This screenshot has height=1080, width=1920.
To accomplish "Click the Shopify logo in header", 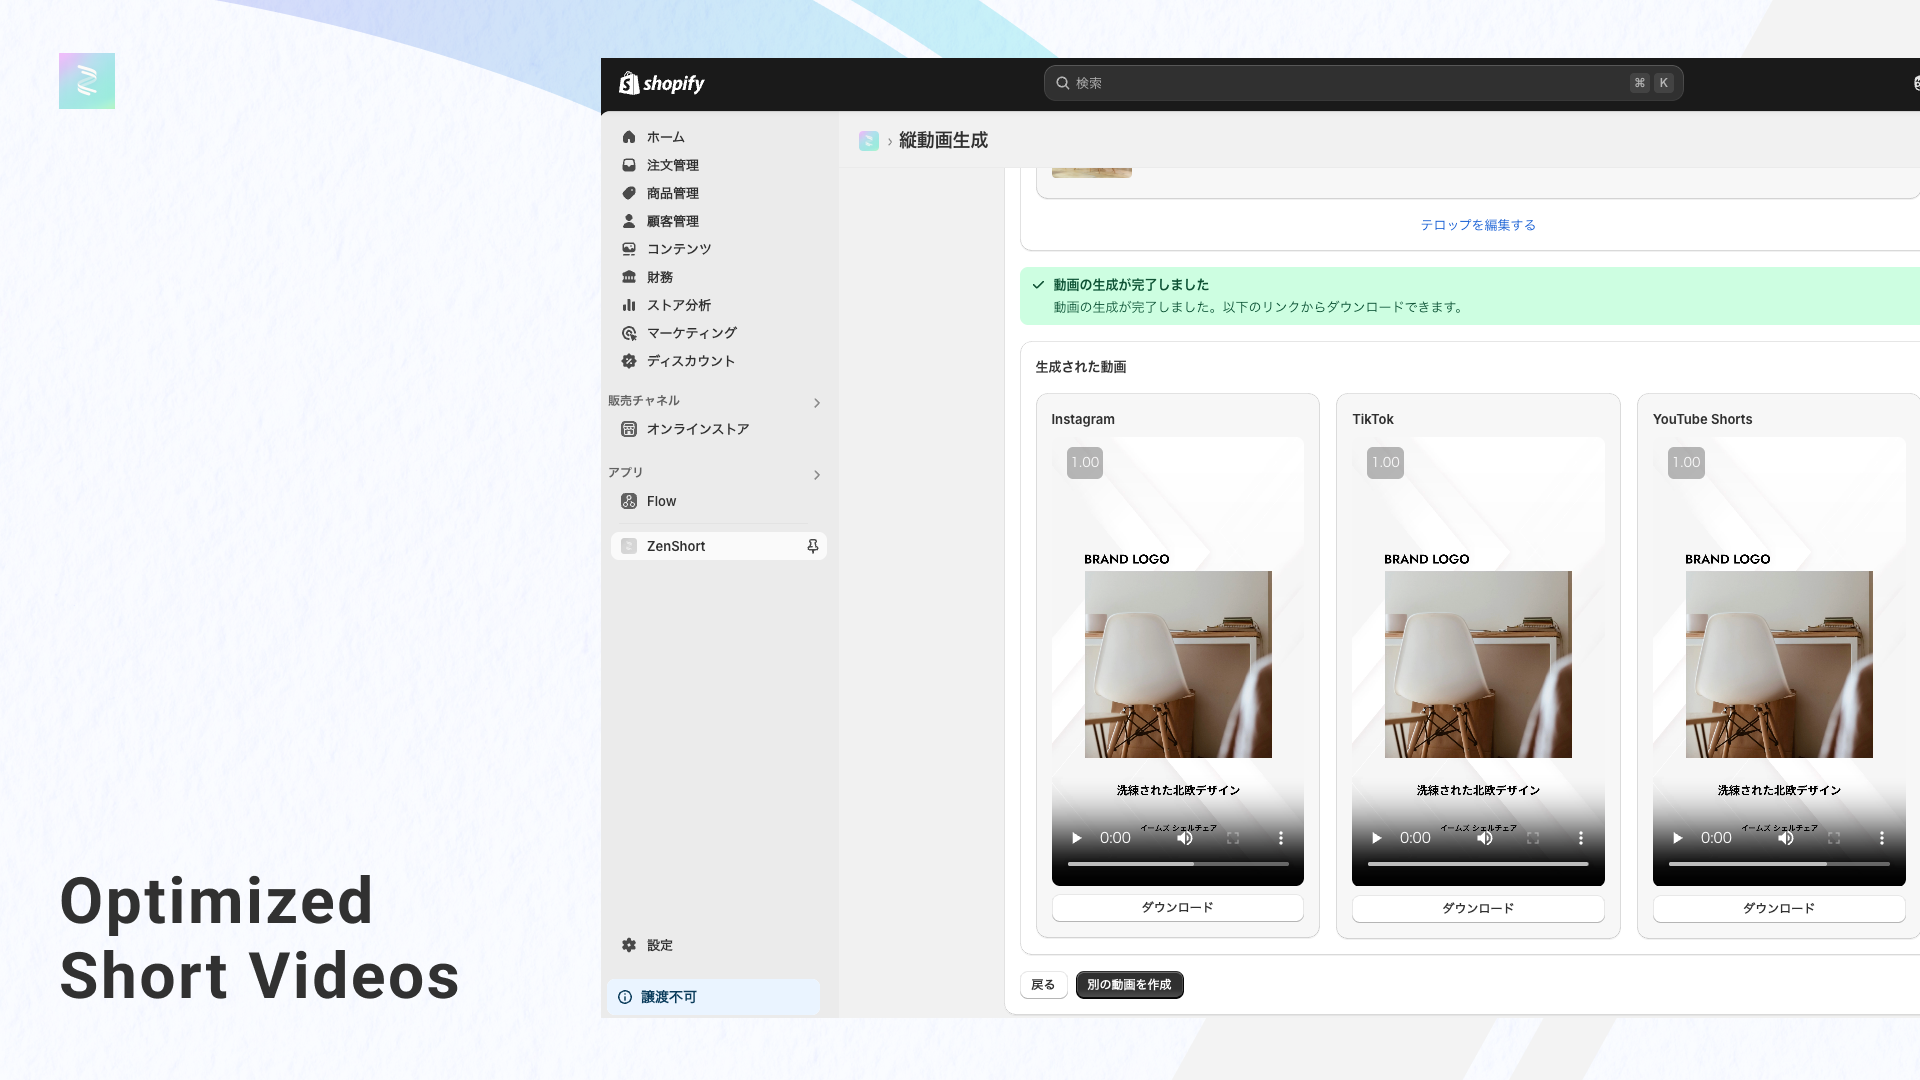I will [661, 83].
